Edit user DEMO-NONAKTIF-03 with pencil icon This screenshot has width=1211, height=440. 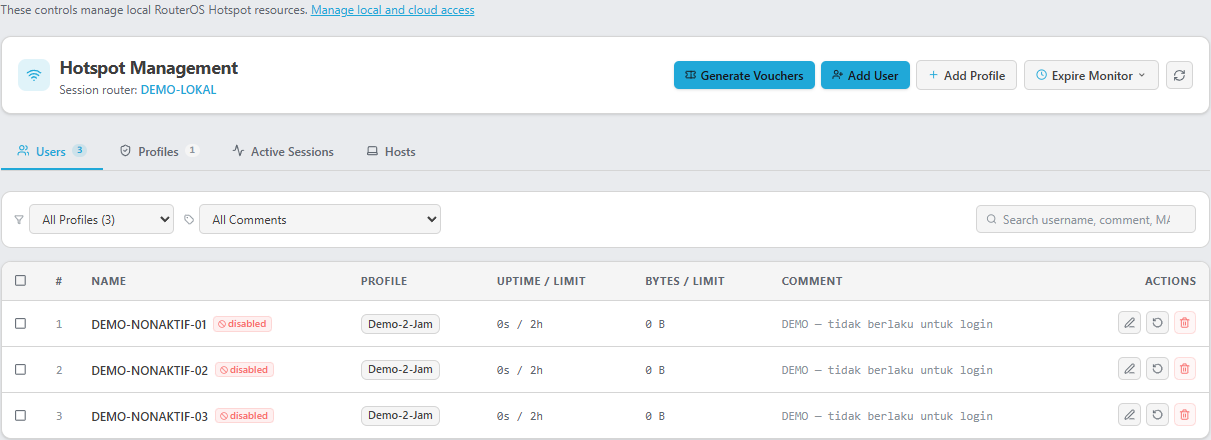click(x=1129, y=415)
